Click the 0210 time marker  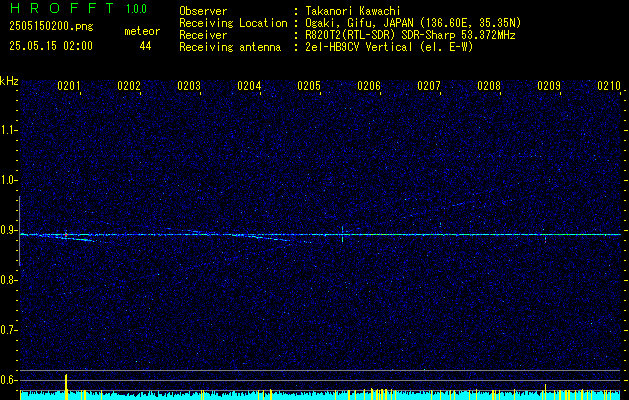tap(609, 86)
